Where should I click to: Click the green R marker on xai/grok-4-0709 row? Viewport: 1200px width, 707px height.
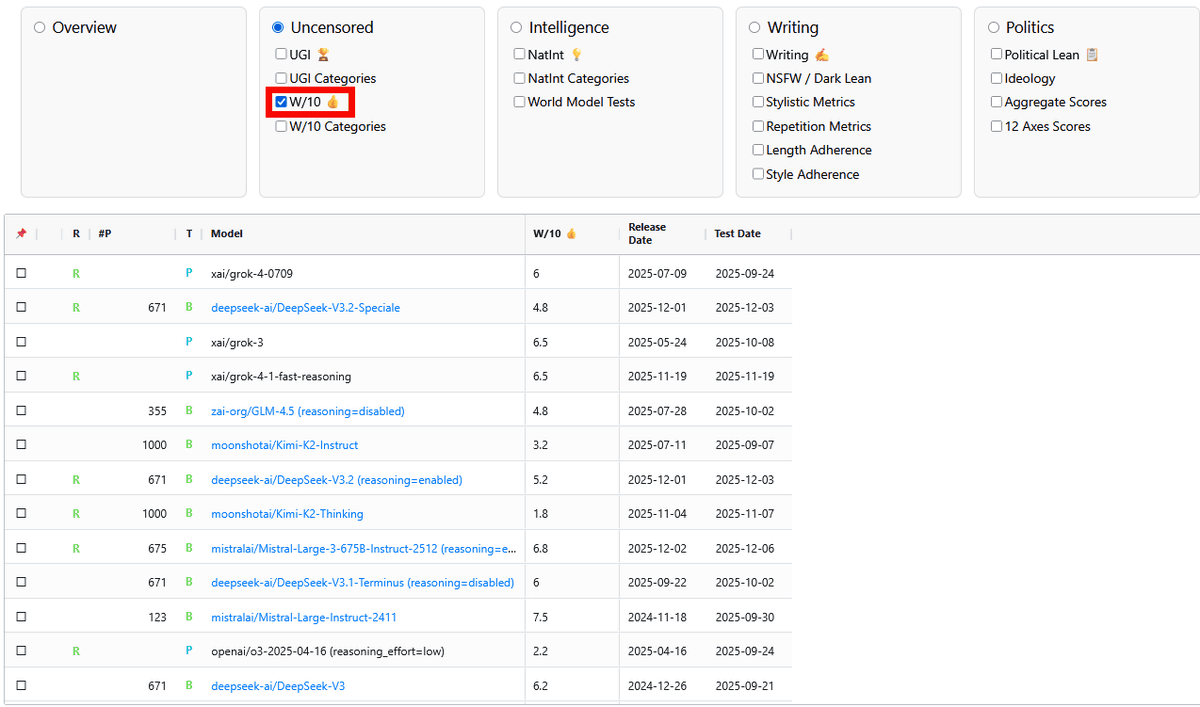pos(76,273)
